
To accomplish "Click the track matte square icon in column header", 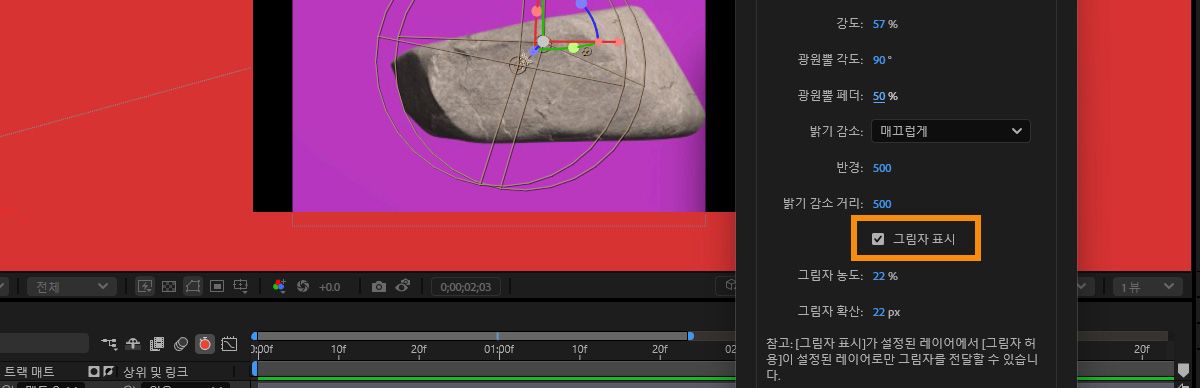I will pos(94,372).
